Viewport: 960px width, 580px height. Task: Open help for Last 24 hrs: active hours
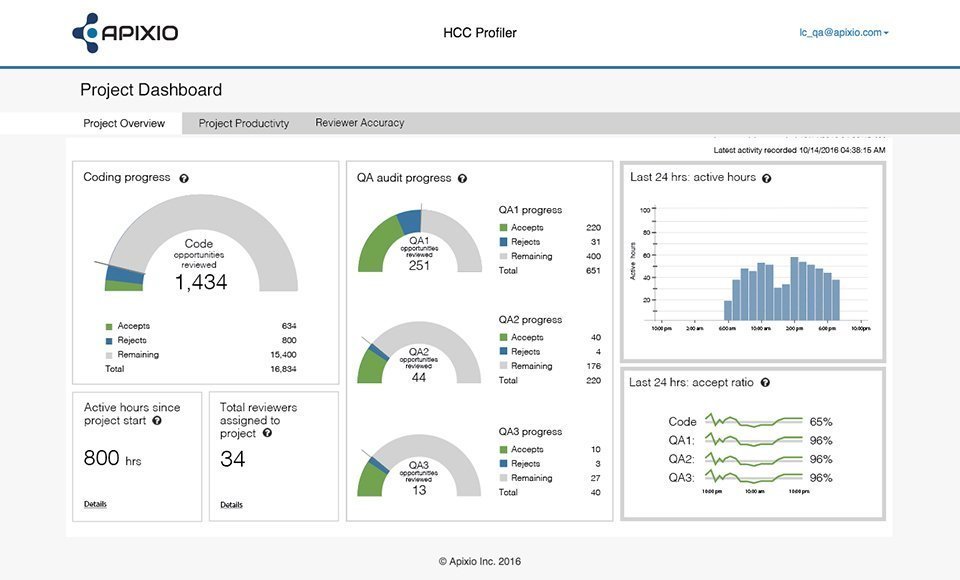(x=765, y=177)
